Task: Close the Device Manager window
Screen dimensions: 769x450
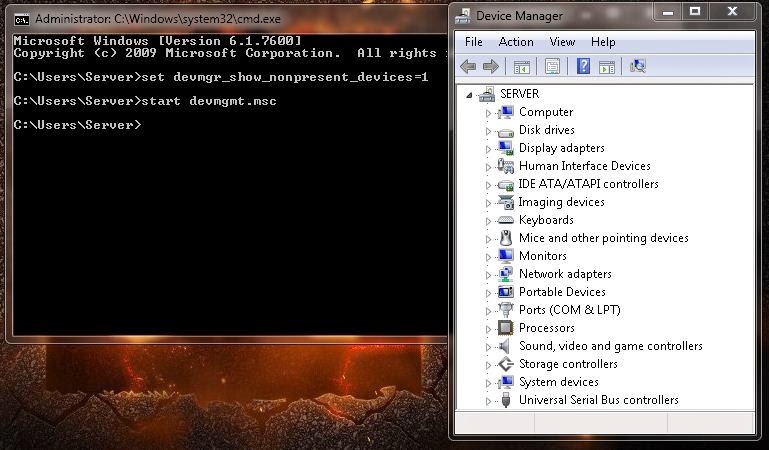Action: pyautogui.click(x=732, y=12)
